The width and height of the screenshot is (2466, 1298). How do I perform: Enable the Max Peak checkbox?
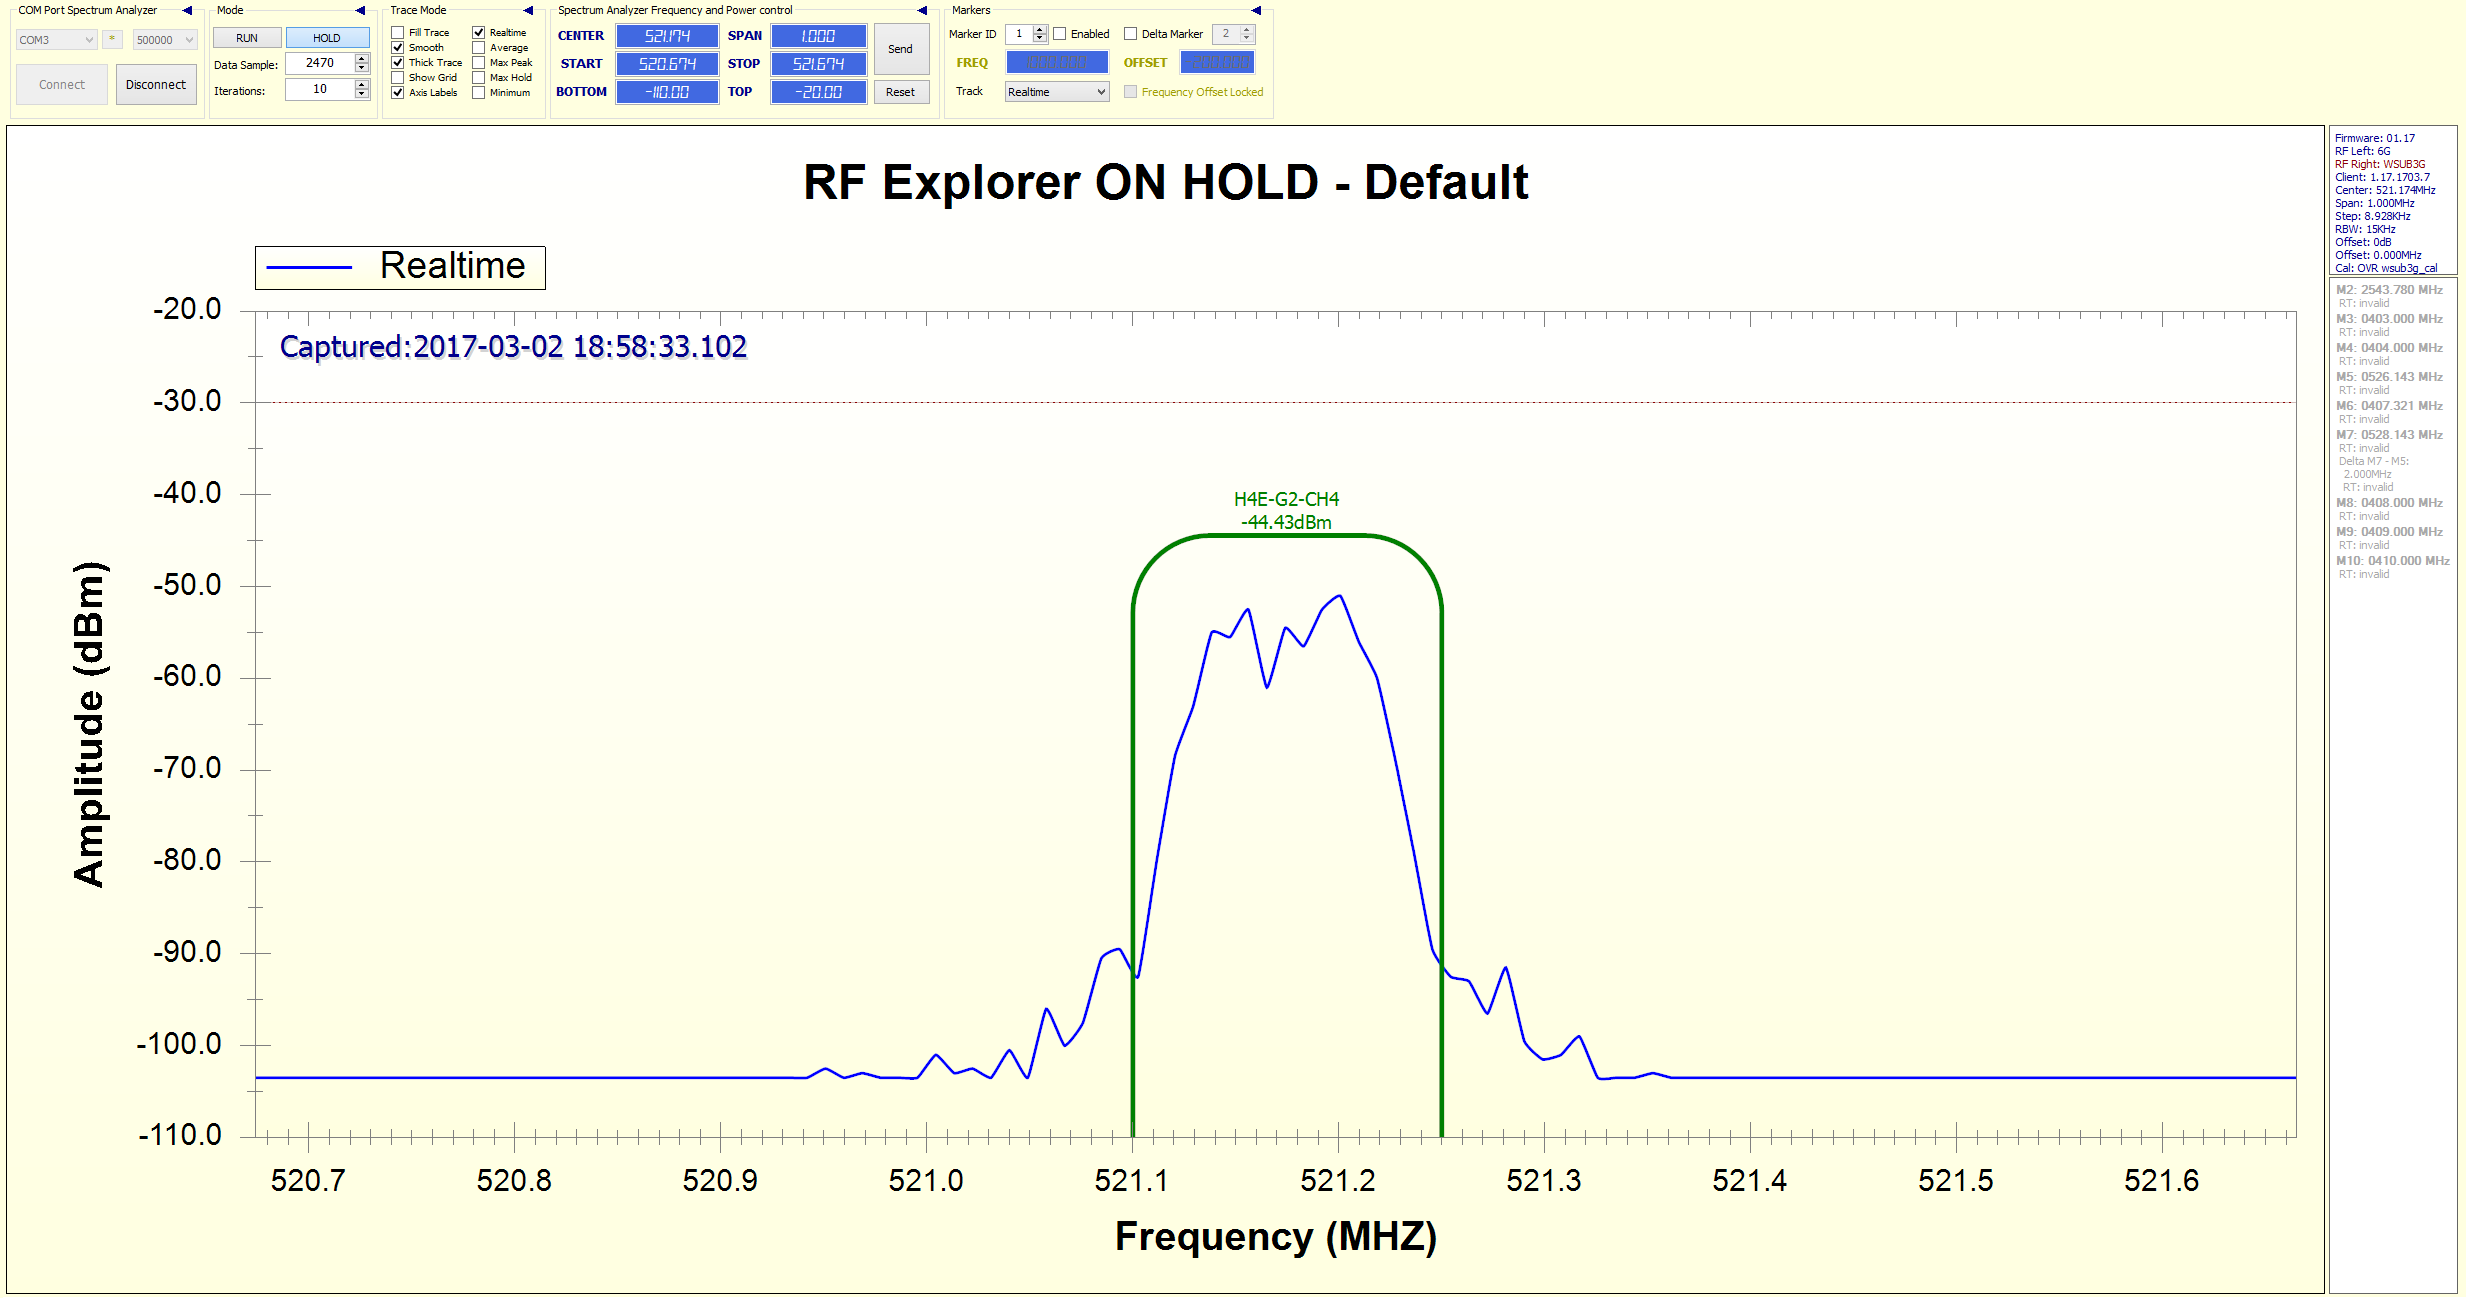[x=479, y=63]
